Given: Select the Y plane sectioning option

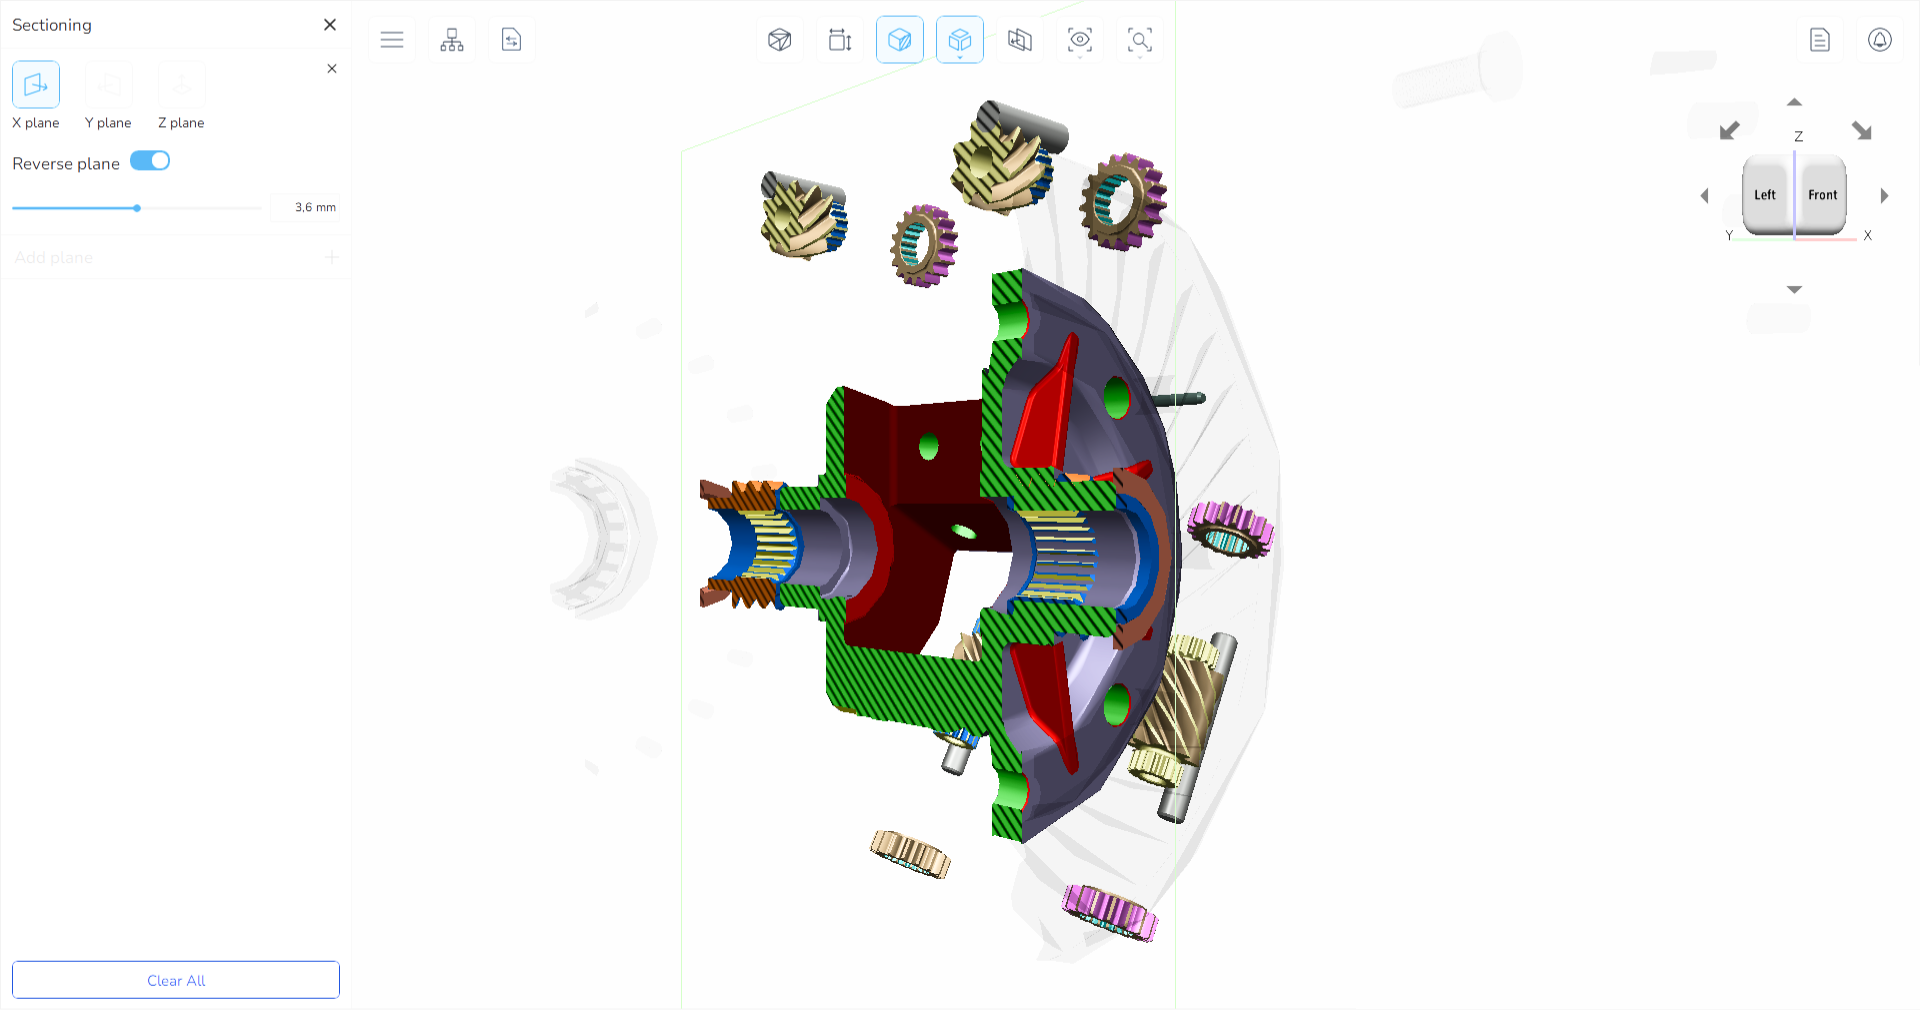Looking at the screenshot, I should 108,85.
